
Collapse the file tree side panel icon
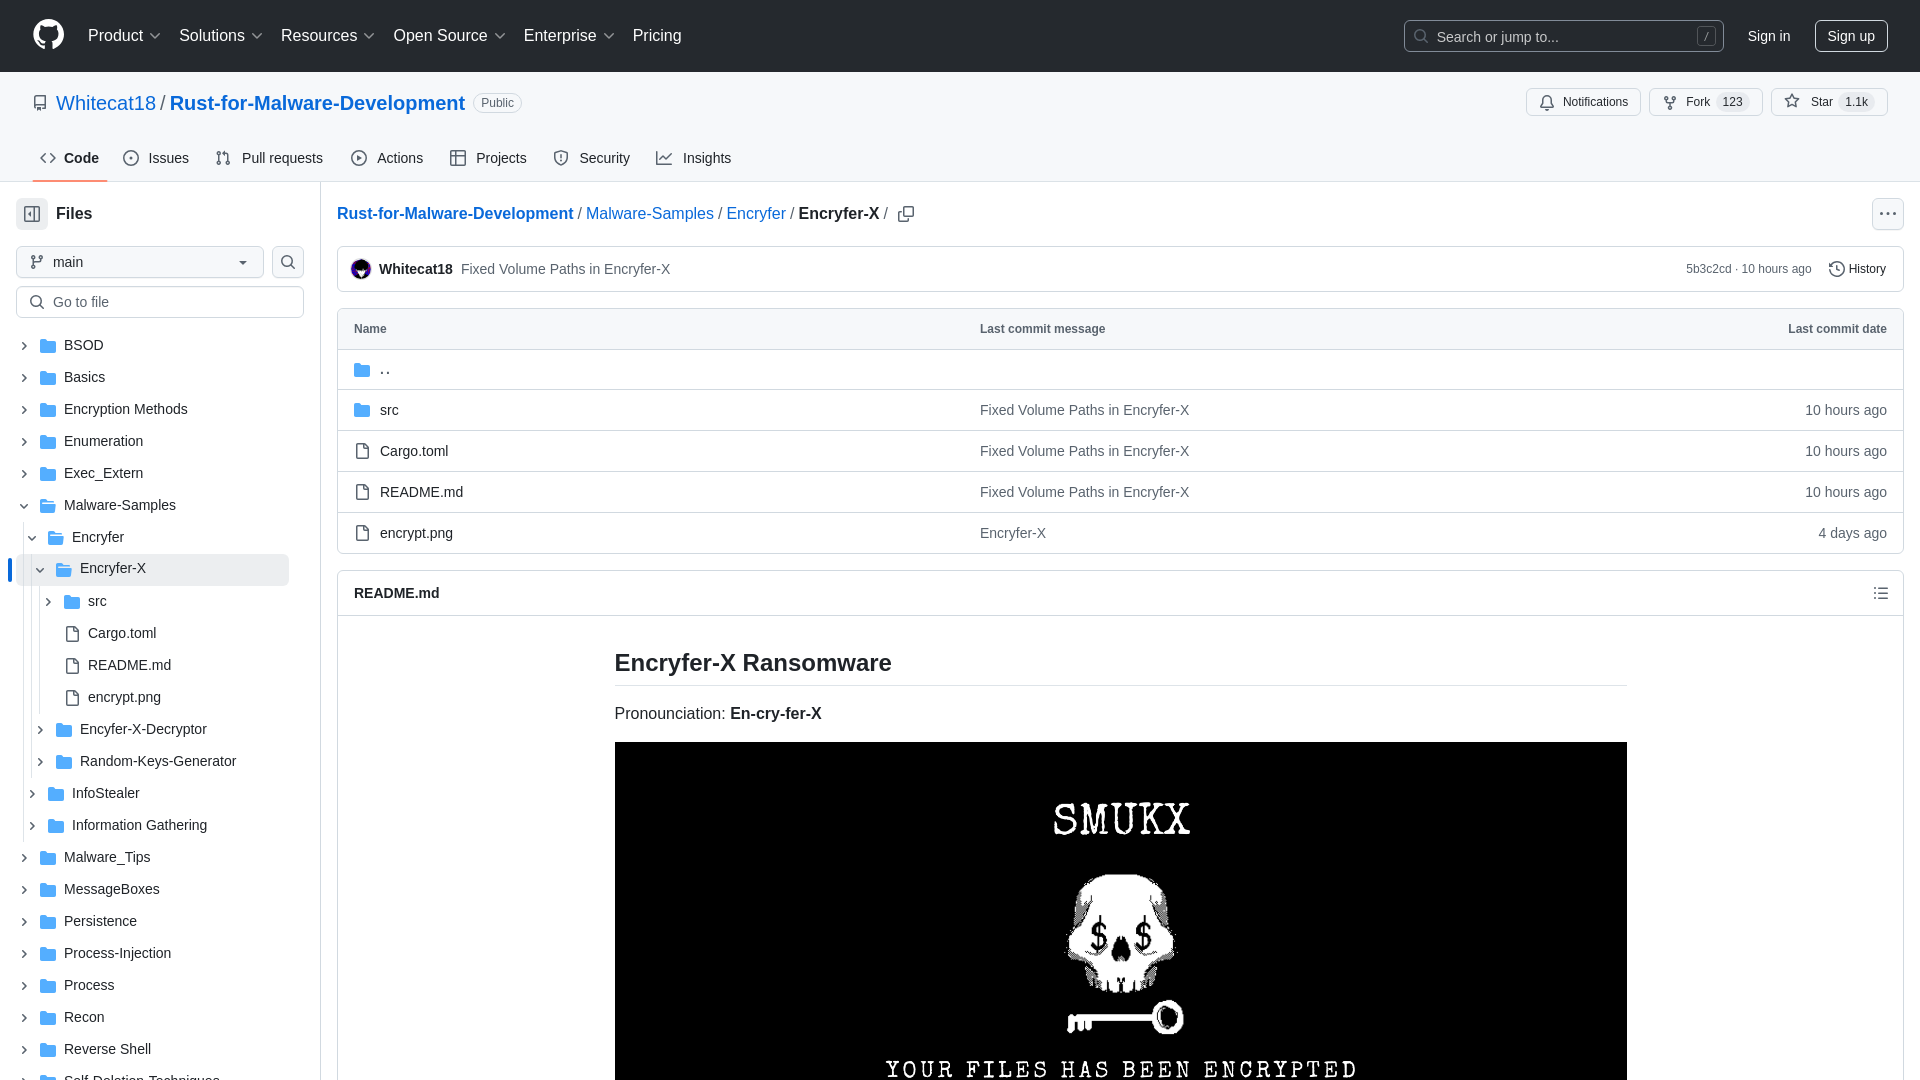tap(32, 214)
